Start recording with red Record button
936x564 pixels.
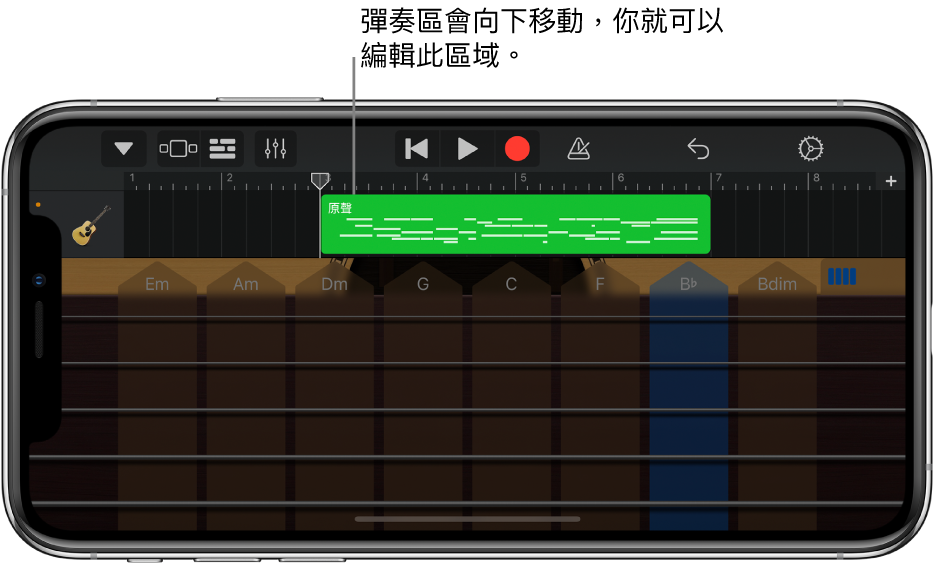coord(517,149)
